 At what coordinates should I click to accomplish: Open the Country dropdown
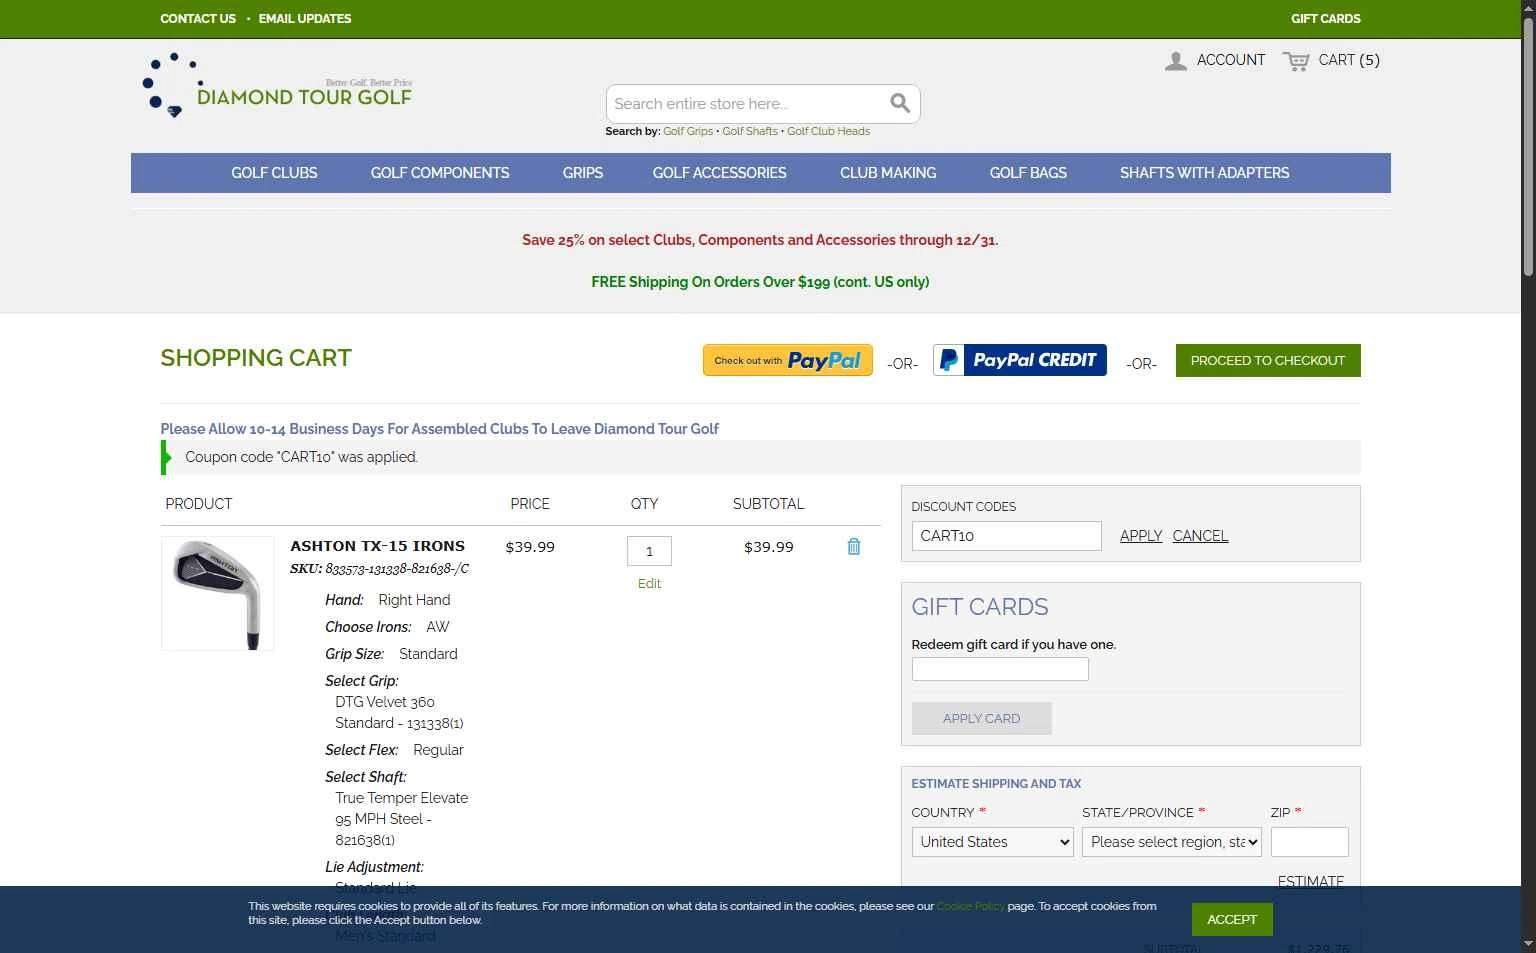(992, 842)
